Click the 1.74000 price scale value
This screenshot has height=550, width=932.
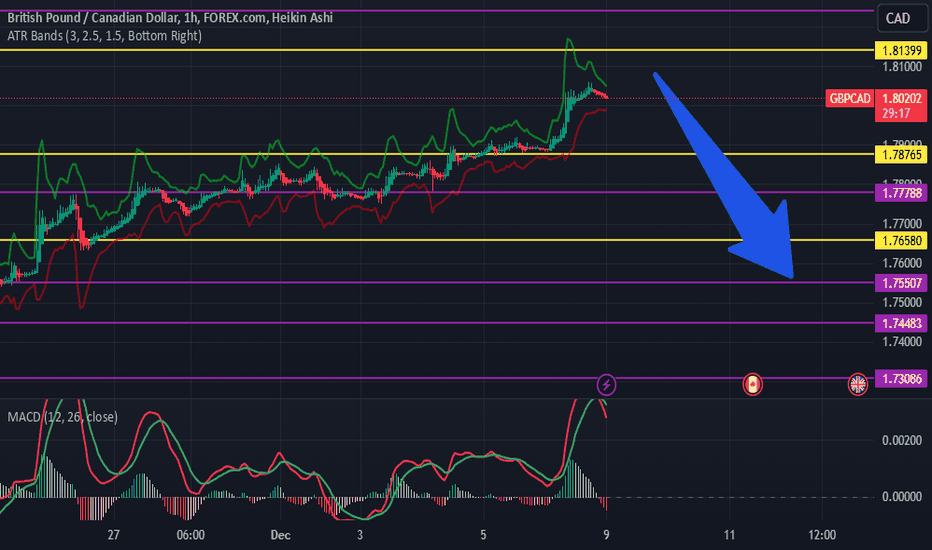click(x=902, y=342)
